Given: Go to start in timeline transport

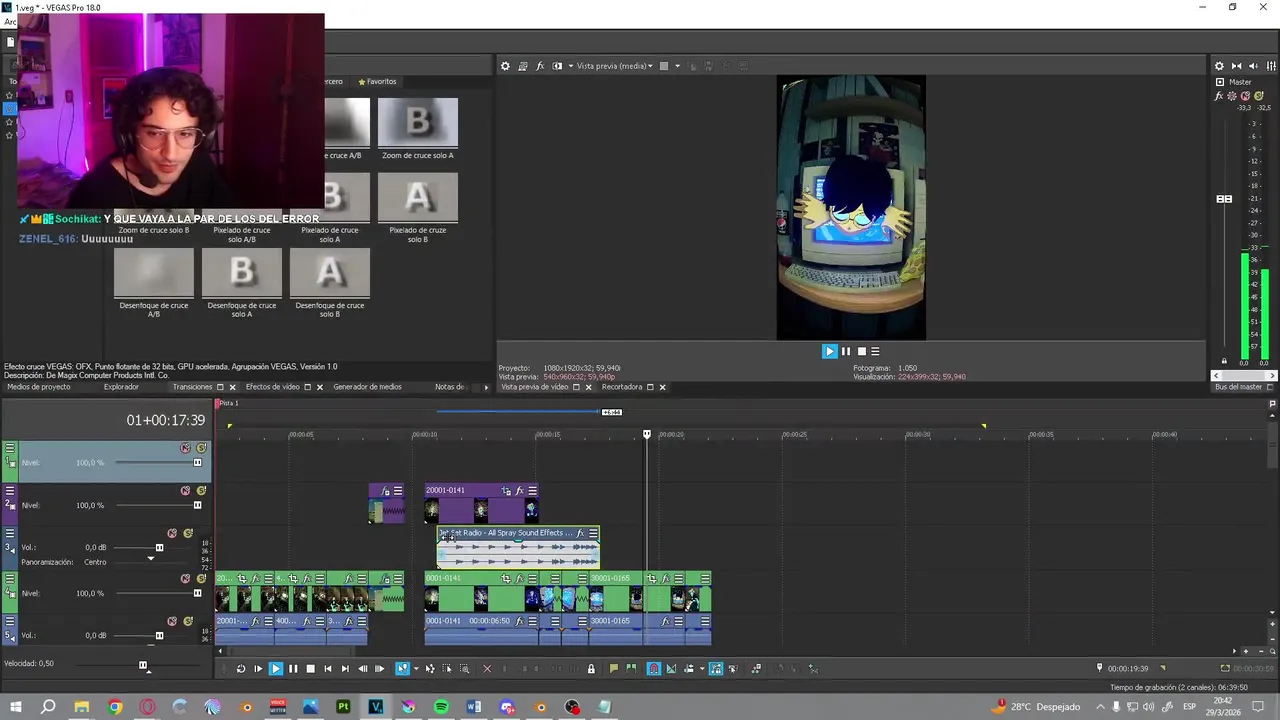Looking at the screenshot, I should pos(327,669).
